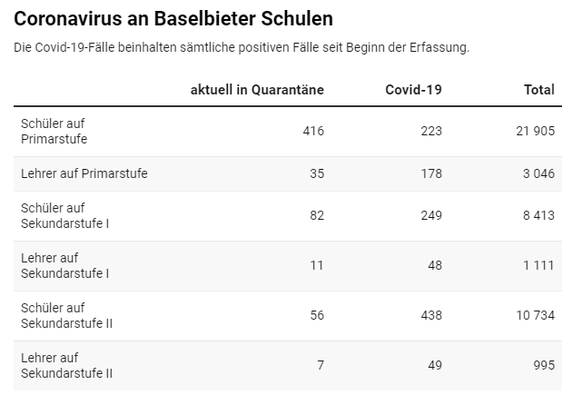This screenshot has height=395, width=582.
Task: Click the total value 10 734
Action: [x=535, y=316]
